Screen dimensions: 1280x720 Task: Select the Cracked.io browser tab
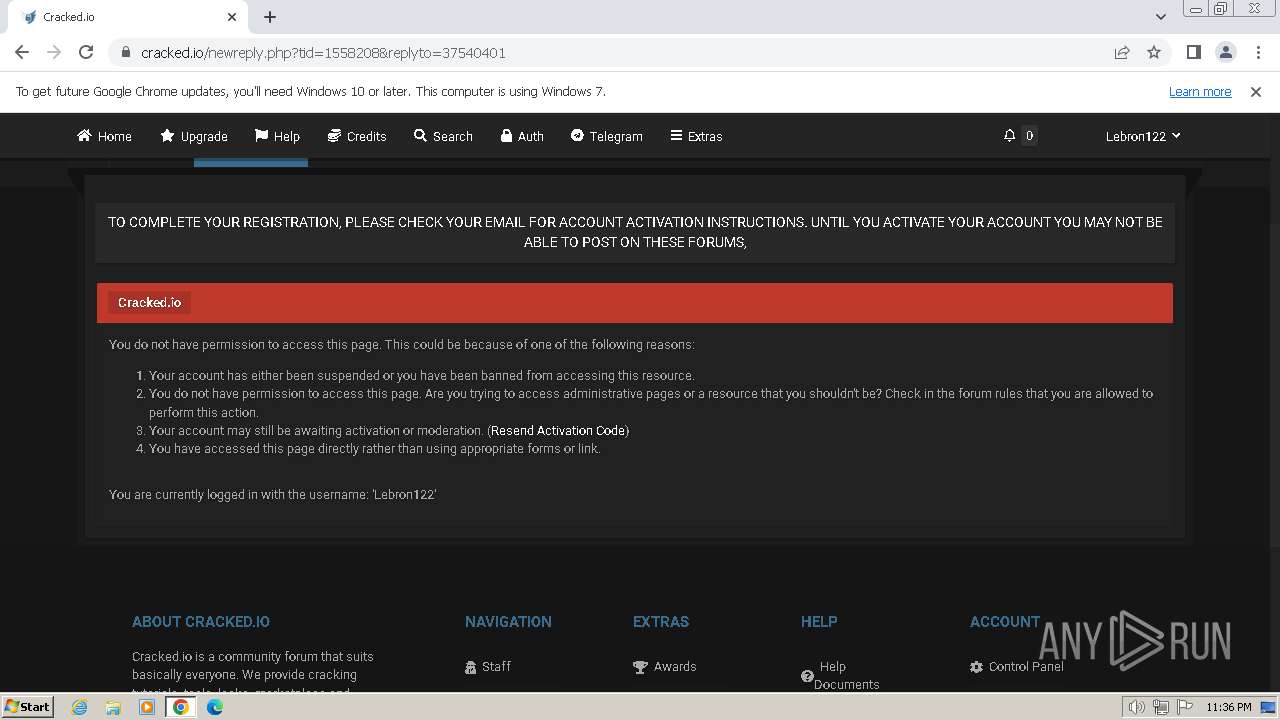coord(126,17)
